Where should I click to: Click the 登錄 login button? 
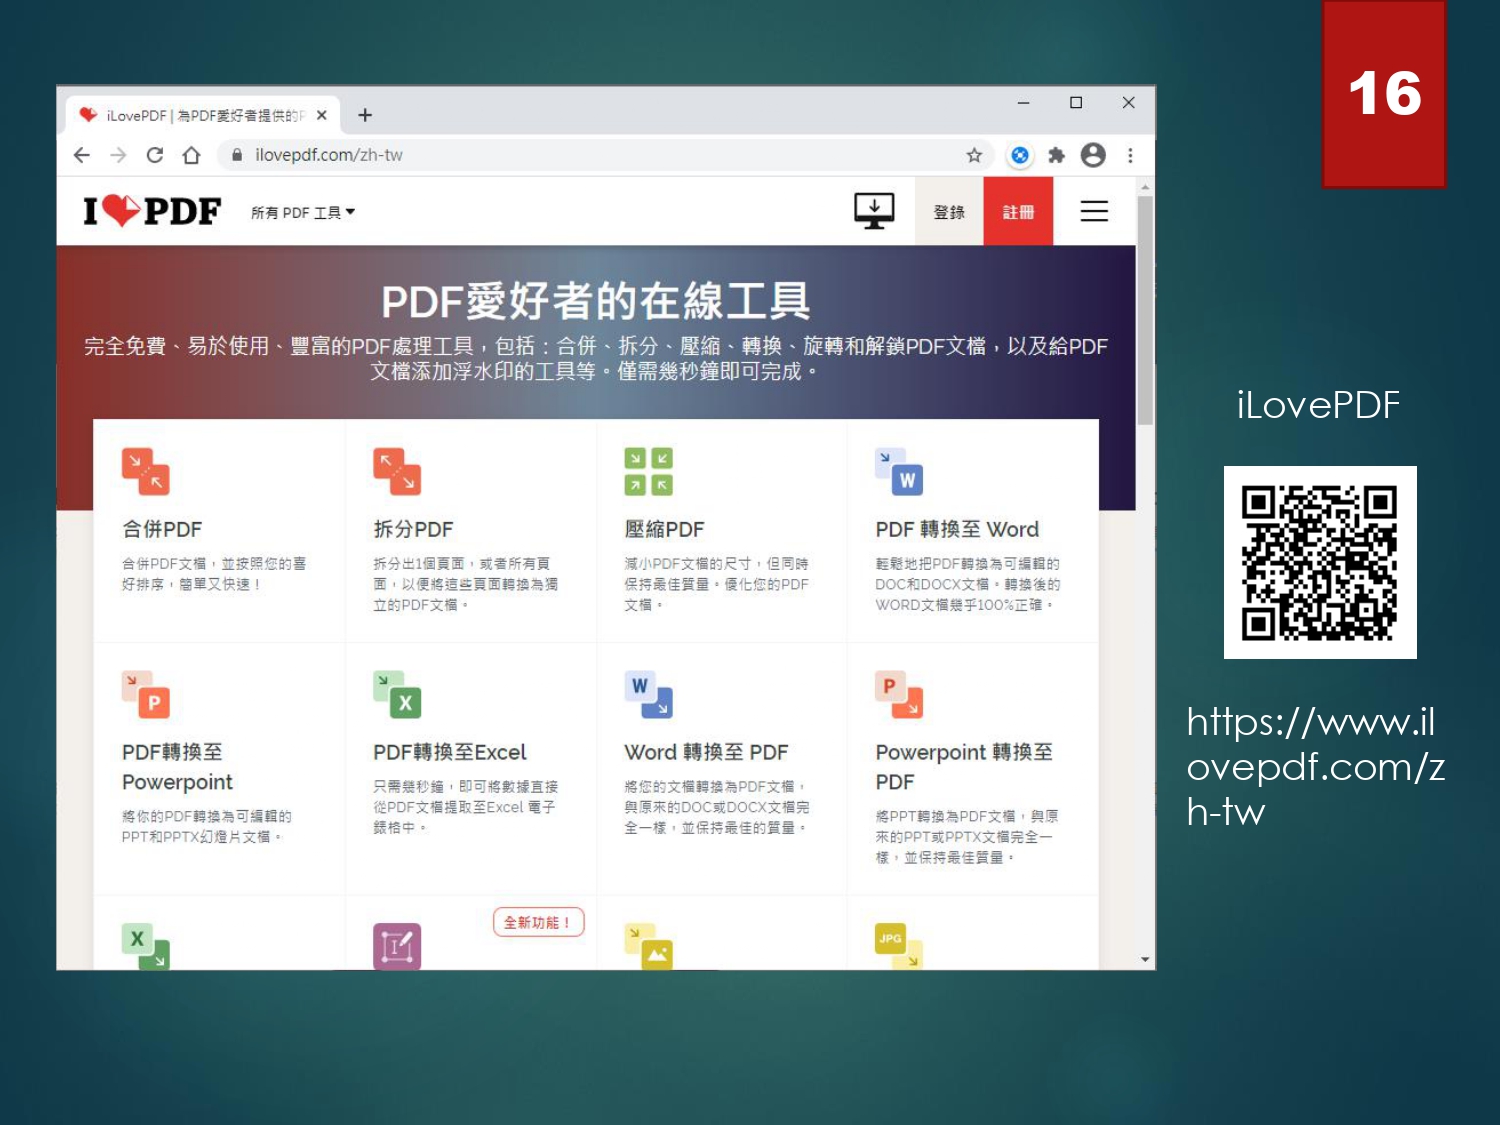[949, 212]
